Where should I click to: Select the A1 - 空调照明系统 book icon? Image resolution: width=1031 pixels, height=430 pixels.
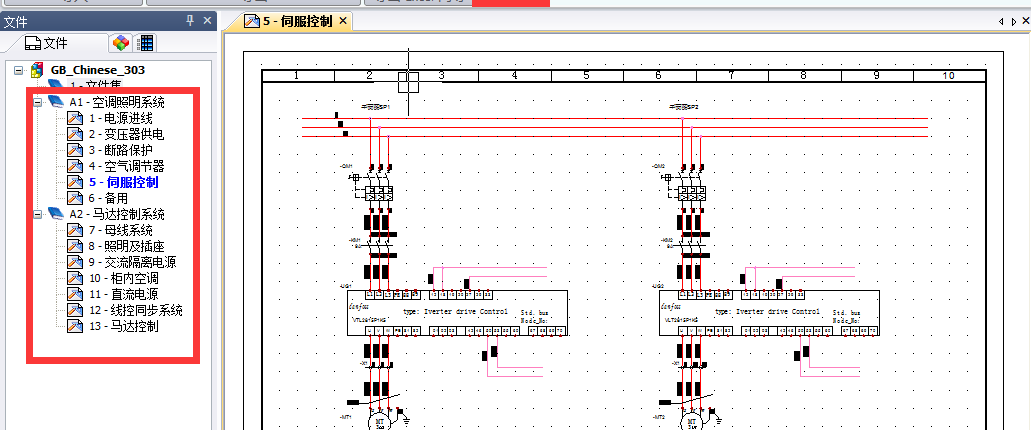[57, 102]
